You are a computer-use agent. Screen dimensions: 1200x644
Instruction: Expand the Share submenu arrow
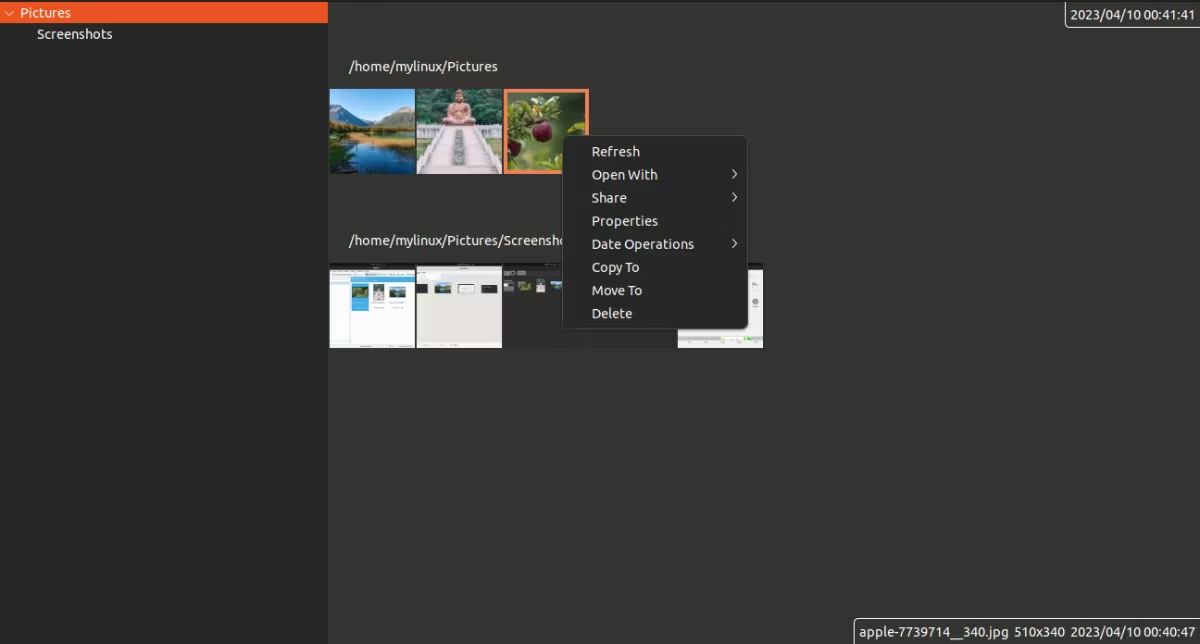[734, 198]
